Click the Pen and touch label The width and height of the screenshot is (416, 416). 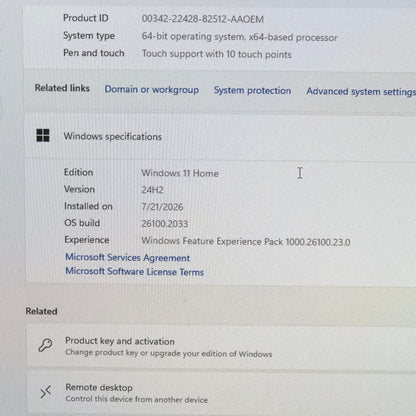click(94, 53)
